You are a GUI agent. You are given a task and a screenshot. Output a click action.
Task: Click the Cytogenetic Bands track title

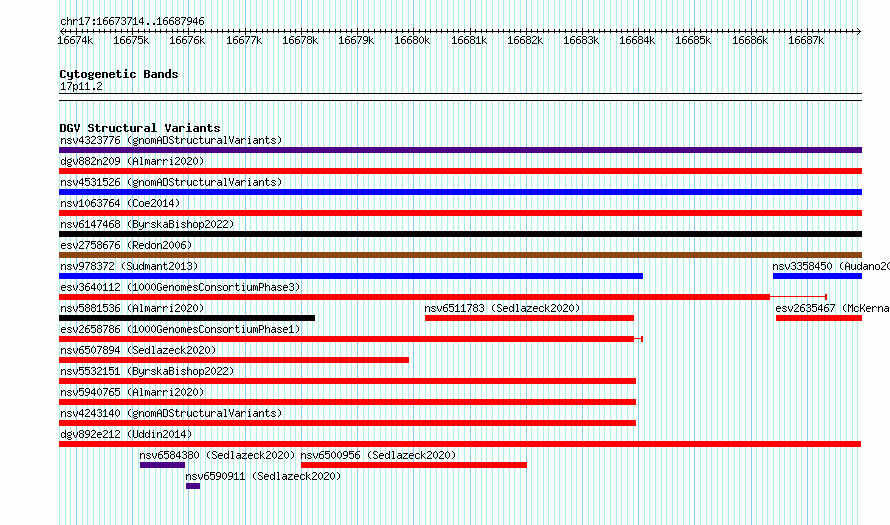tap(119, 74)
